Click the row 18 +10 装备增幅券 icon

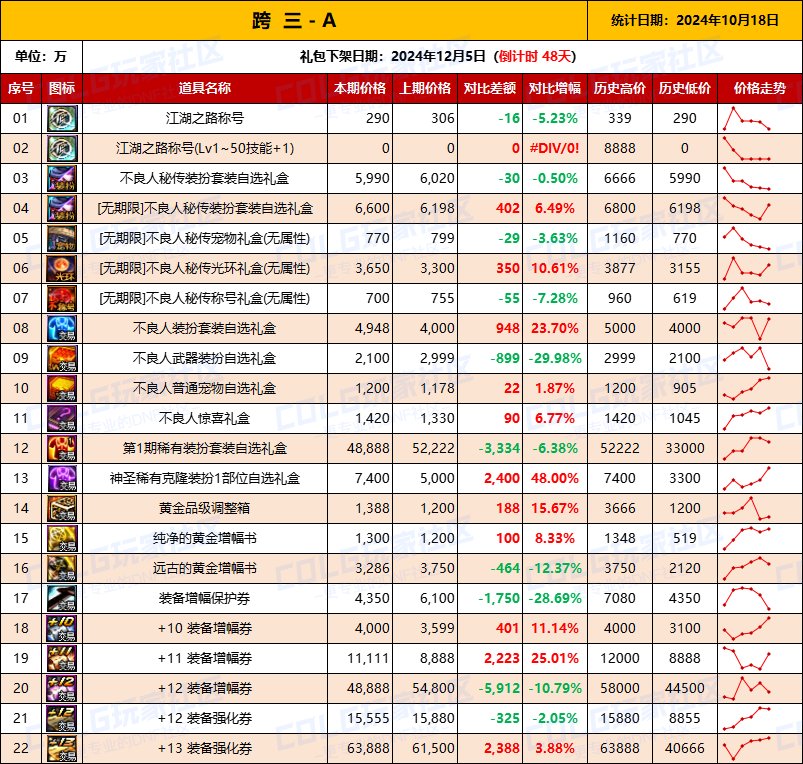click(62, 628)
